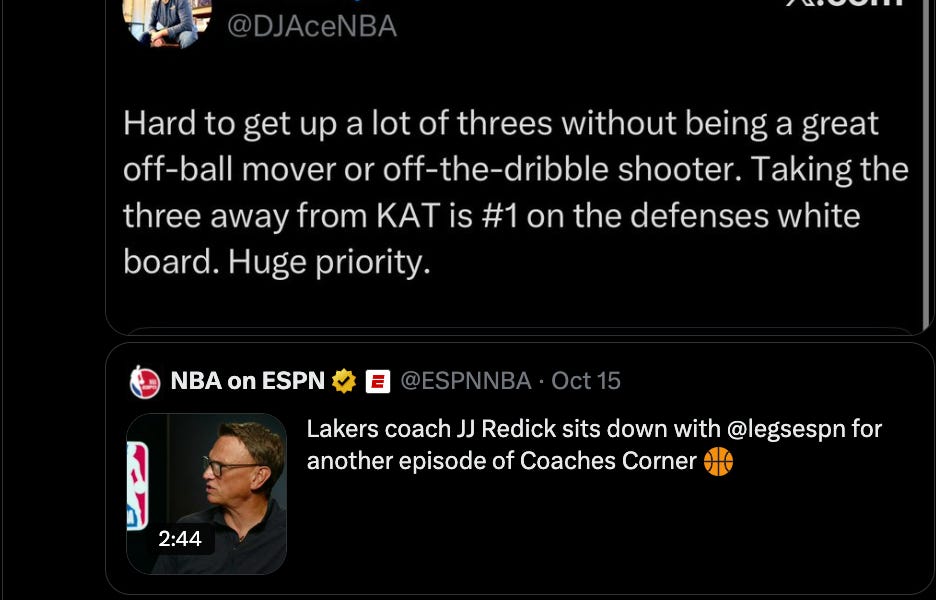
Task: Click the "Huge priority." sentence
Action: point(328,262)
